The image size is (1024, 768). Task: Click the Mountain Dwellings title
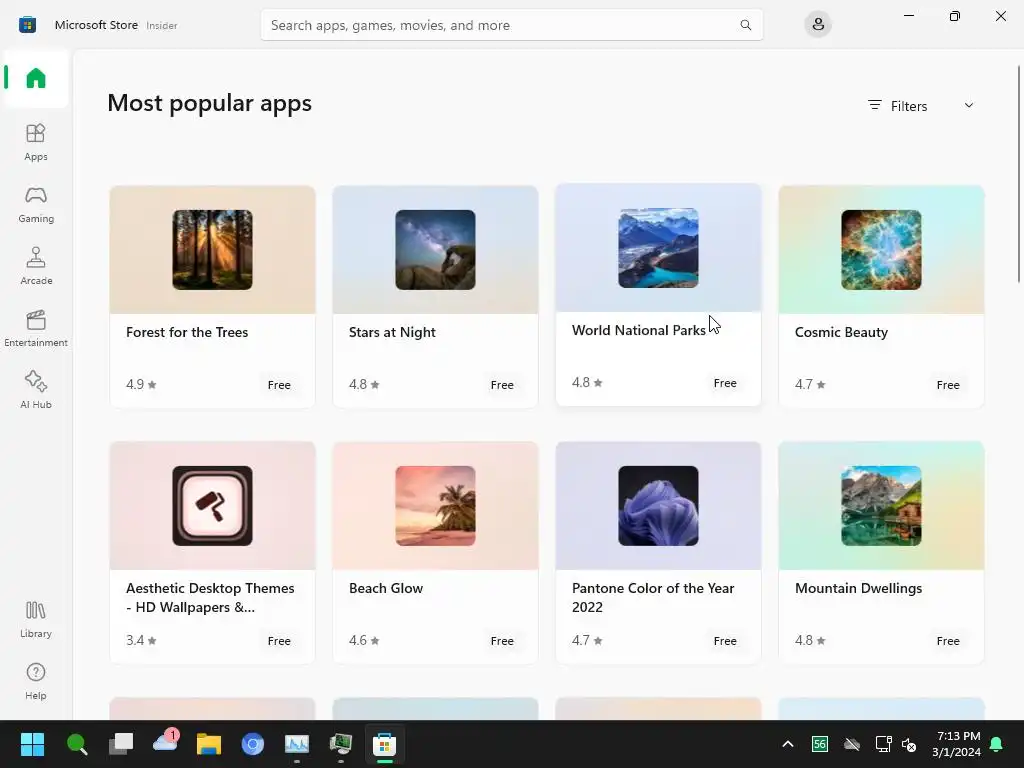[858, 588]
